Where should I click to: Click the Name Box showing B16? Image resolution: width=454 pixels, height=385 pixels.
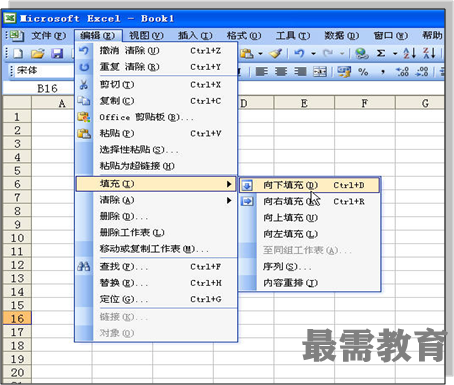[39, 88]
